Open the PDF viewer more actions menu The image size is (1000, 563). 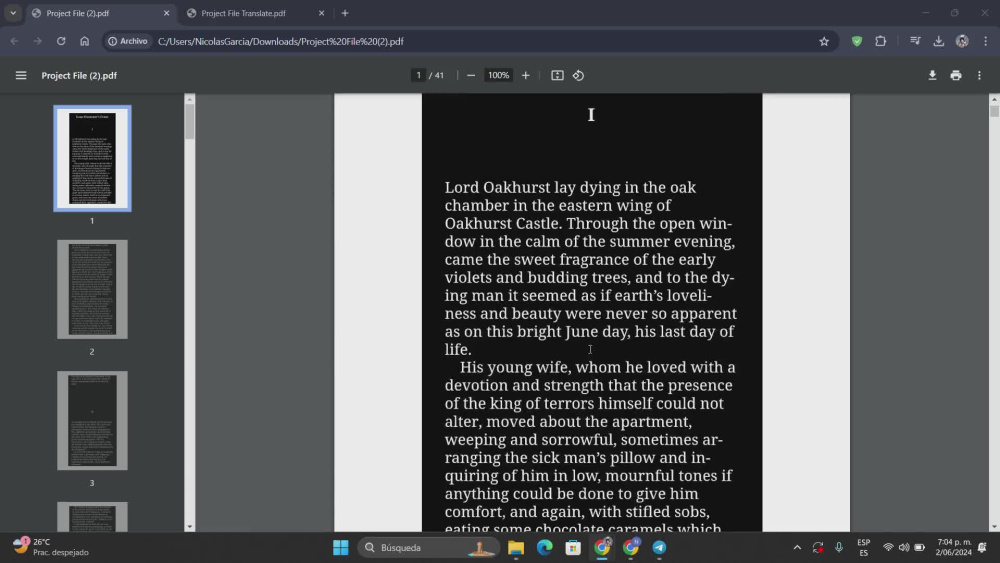[x=980, y=75]
